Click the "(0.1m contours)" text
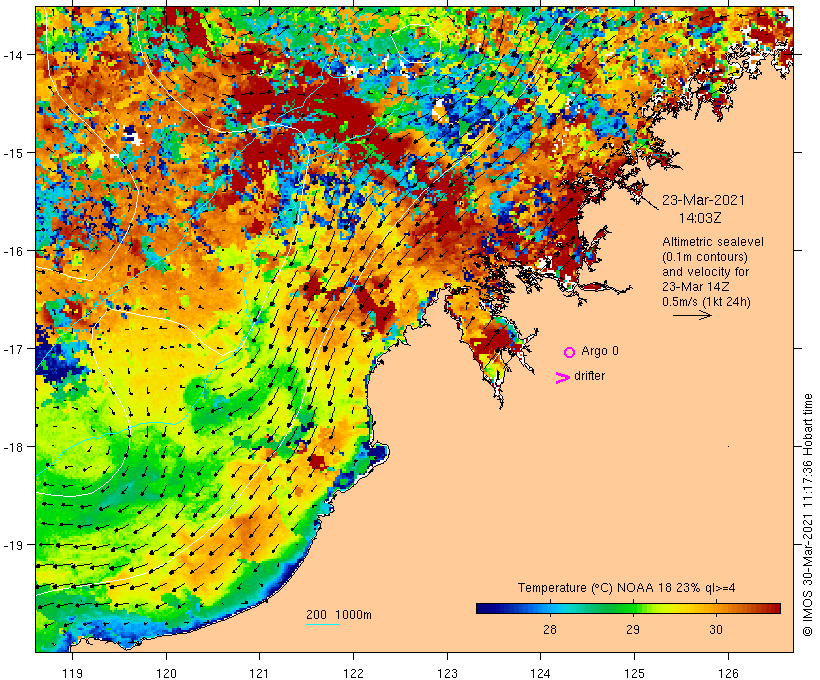Screen dimensions: 820x680 click(x=705, y=257)
